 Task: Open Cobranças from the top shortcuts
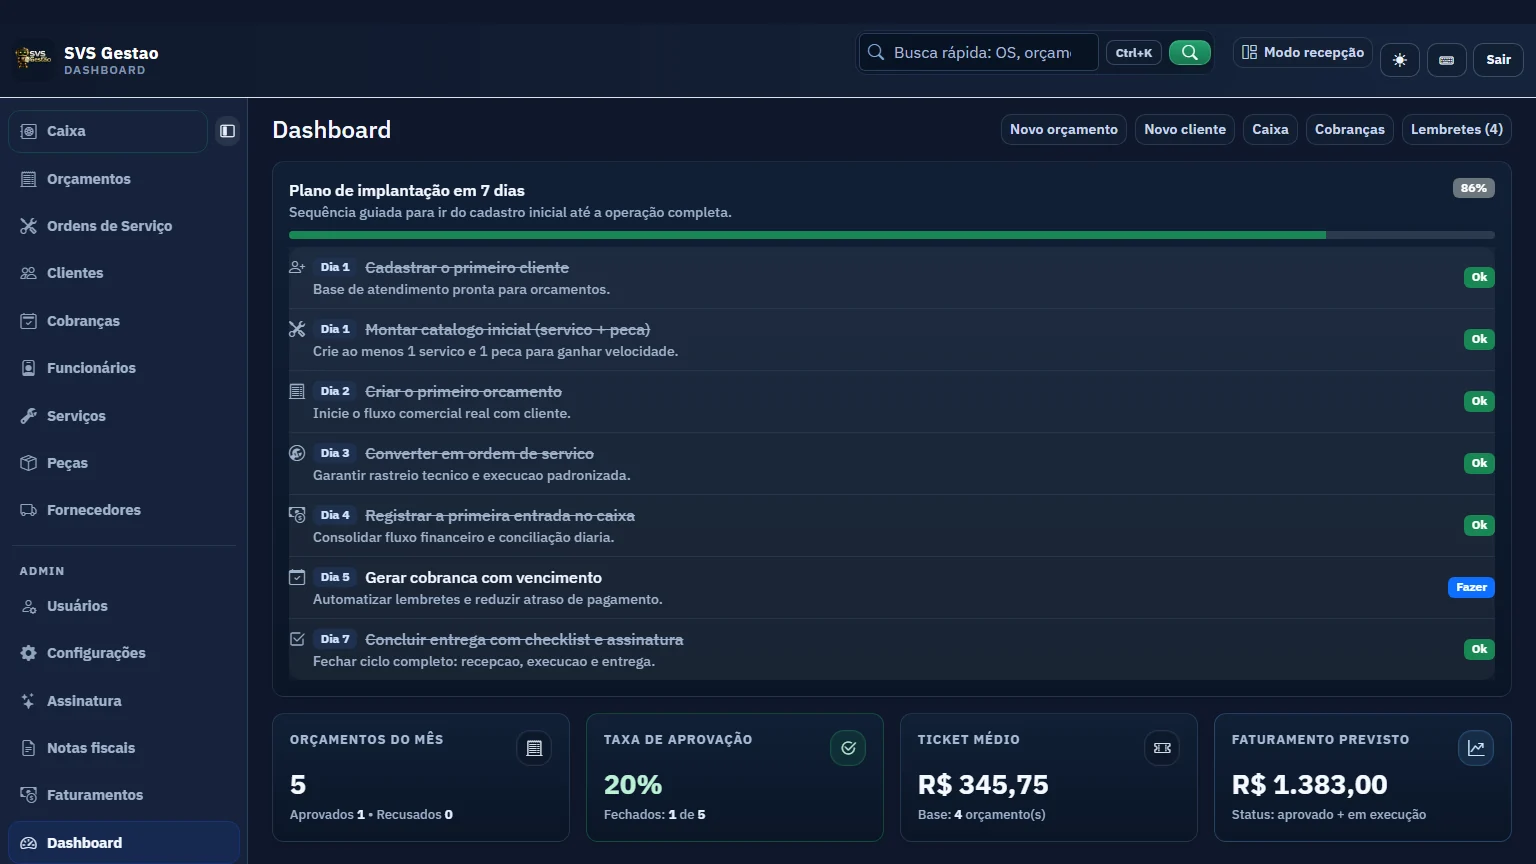coord(1350,129)
